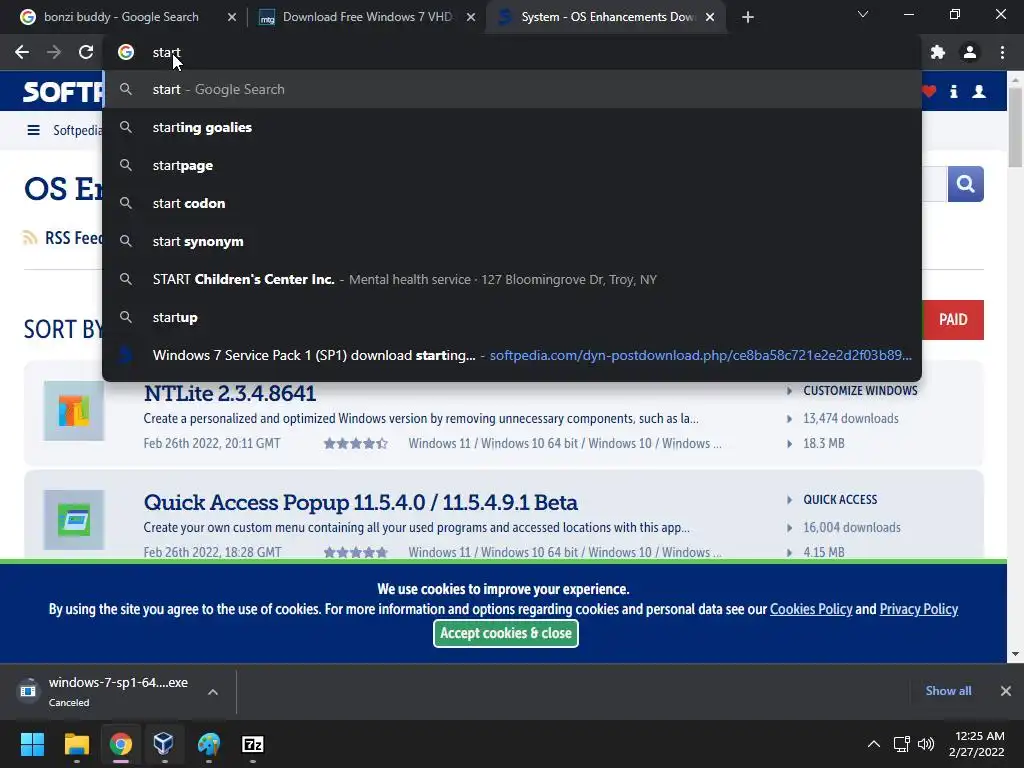
Task: Choose the 'startpage' suggestion
Action: (512, 165)
